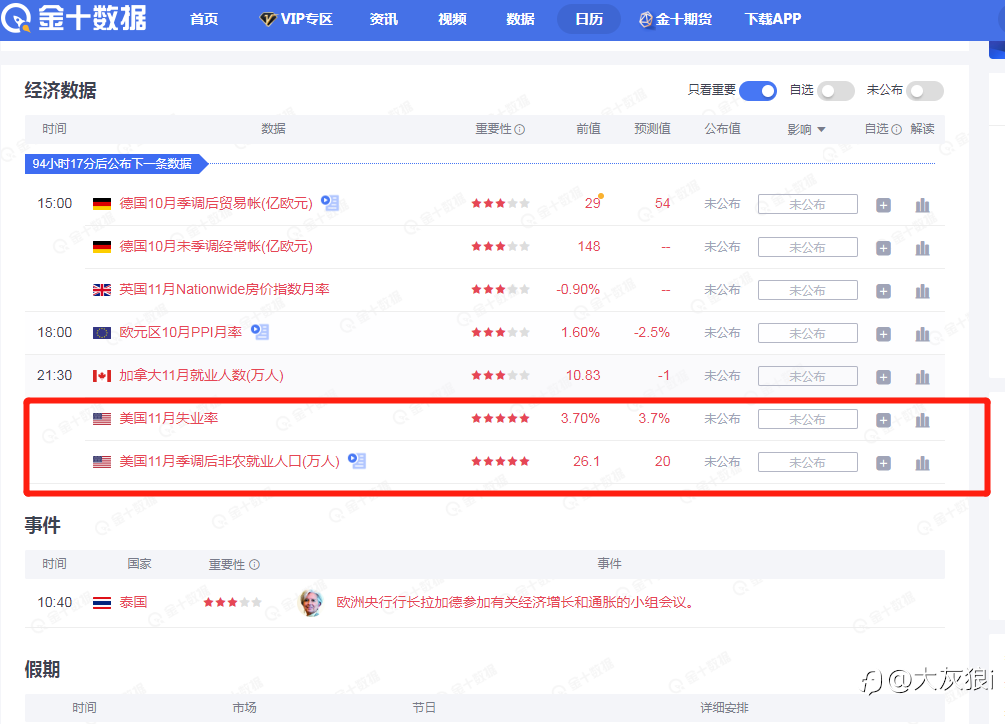Screen dimensions: 1005x724
Task: Add 英国11月Nationwide房价指数 to watchlist with plus
Action: 883,291
